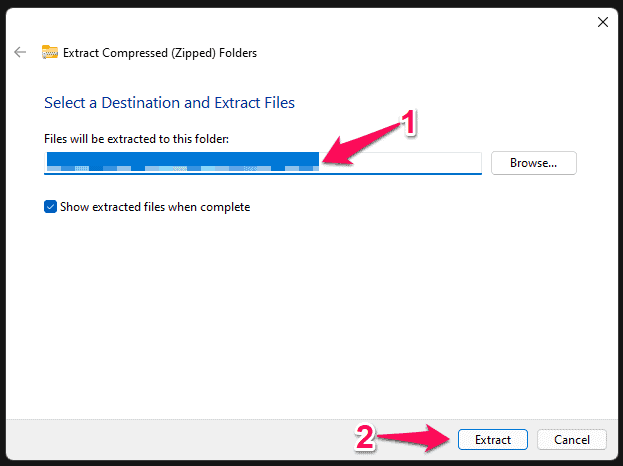Click the 'Files will be extracted to this folder:' label
The height and width of the screenshot is (466, 623).
tap(136, 137)
